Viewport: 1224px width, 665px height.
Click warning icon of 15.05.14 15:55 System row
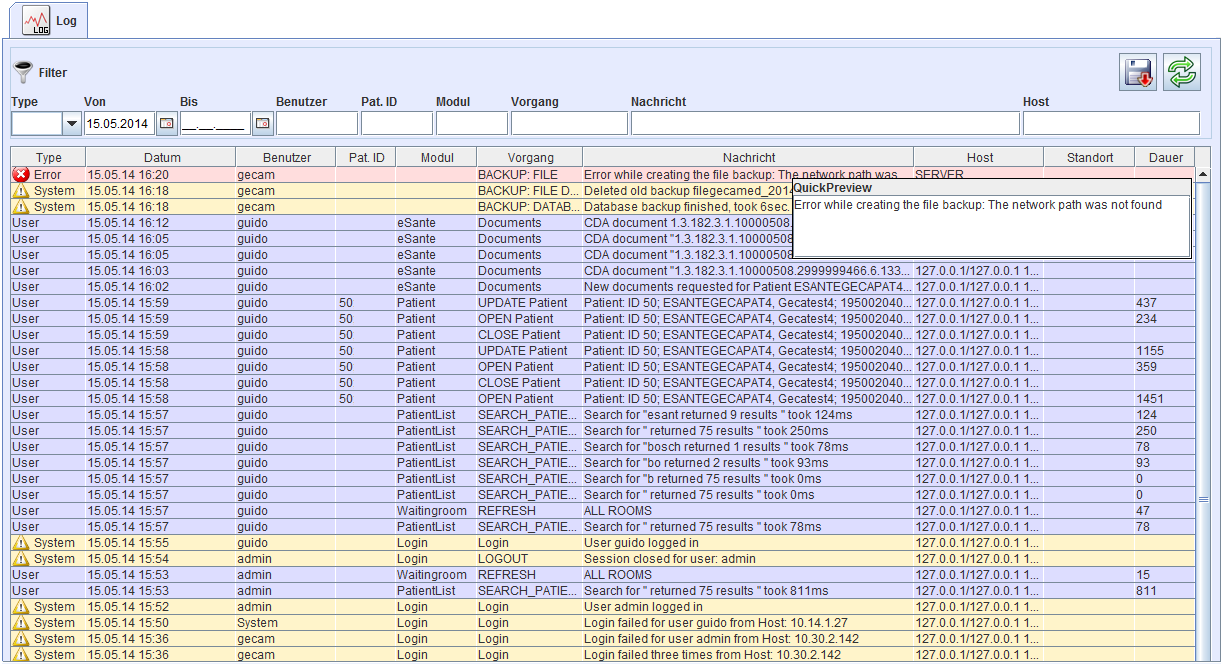coord(21,543)
